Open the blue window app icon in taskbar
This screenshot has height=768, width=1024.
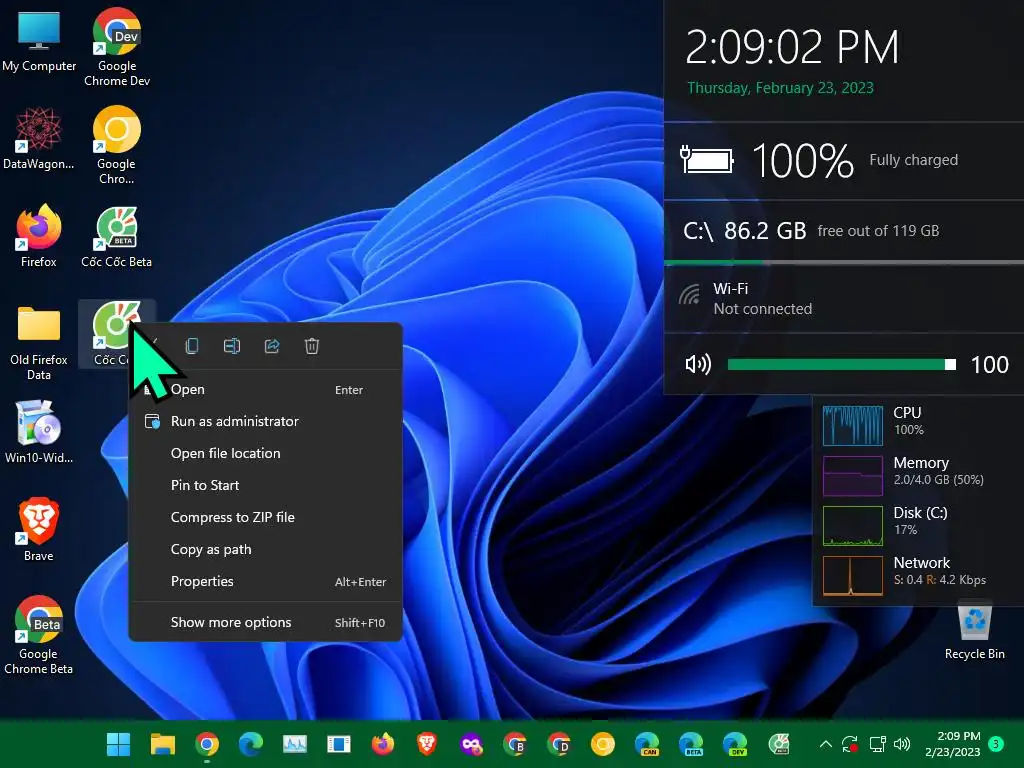click(x=338, y=744)
